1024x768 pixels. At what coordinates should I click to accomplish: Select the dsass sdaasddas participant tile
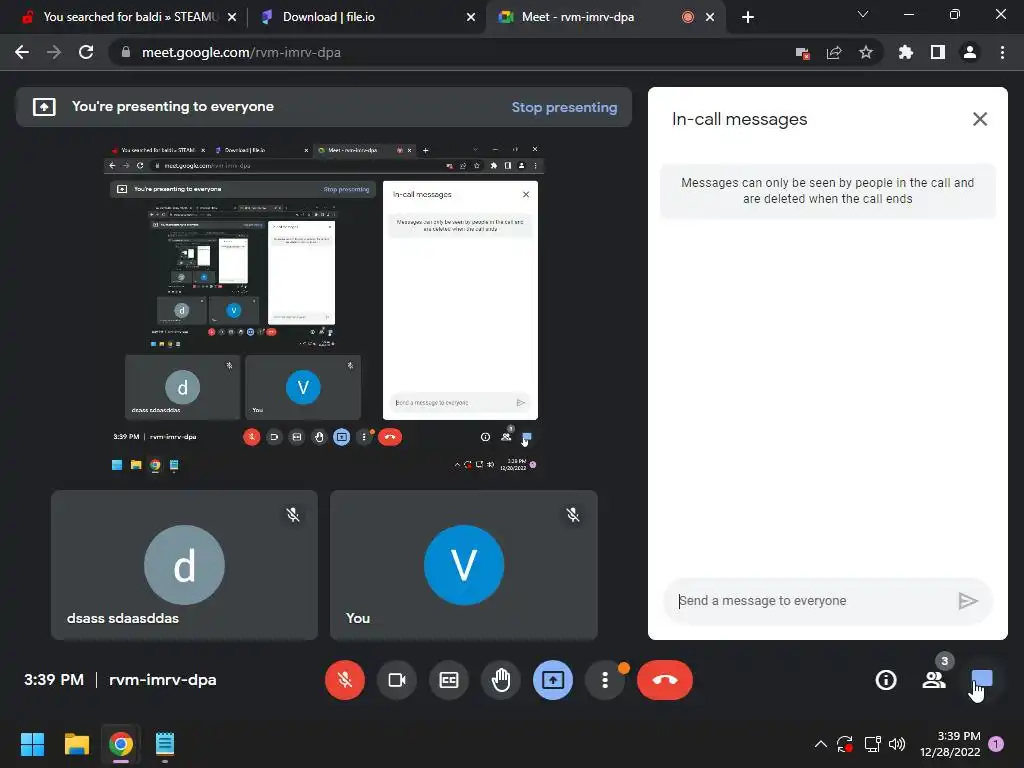click(184, 565)
